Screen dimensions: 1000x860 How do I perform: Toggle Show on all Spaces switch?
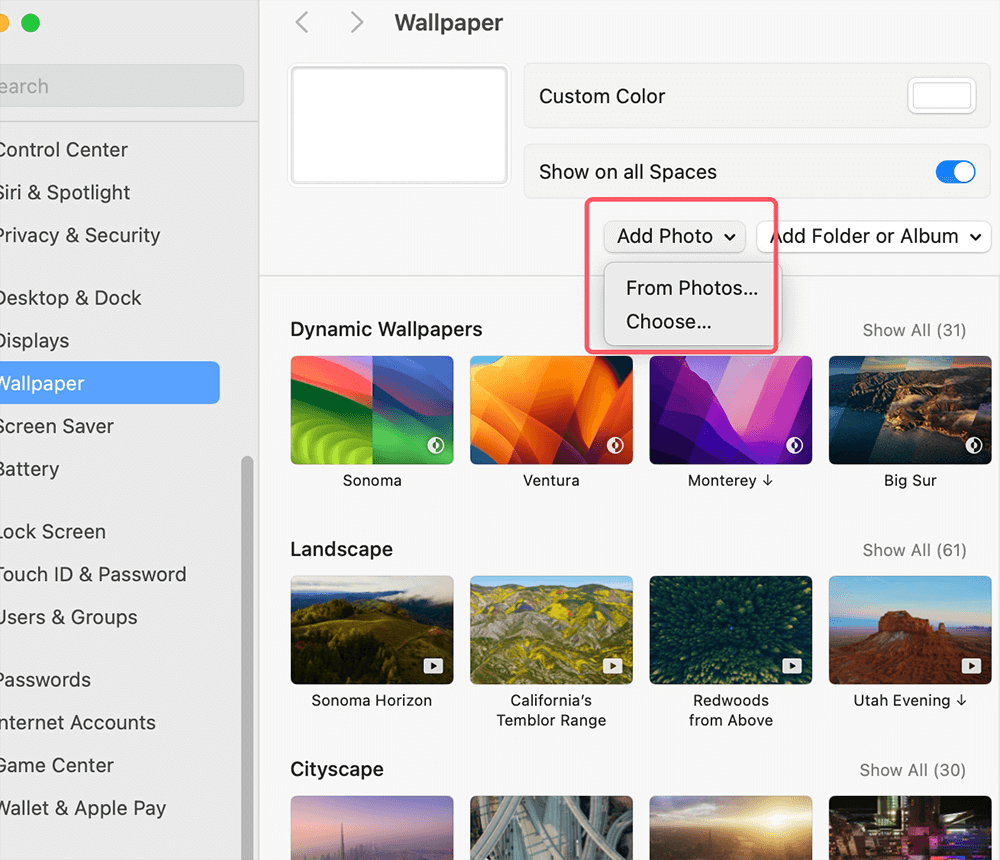click(x=955, y=172)
